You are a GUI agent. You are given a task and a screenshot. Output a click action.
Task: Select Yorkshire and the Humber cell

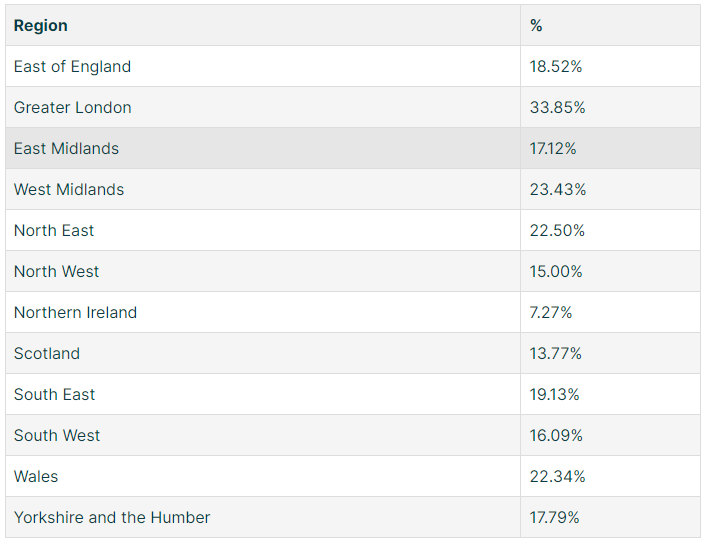click(x=263, y=517)
